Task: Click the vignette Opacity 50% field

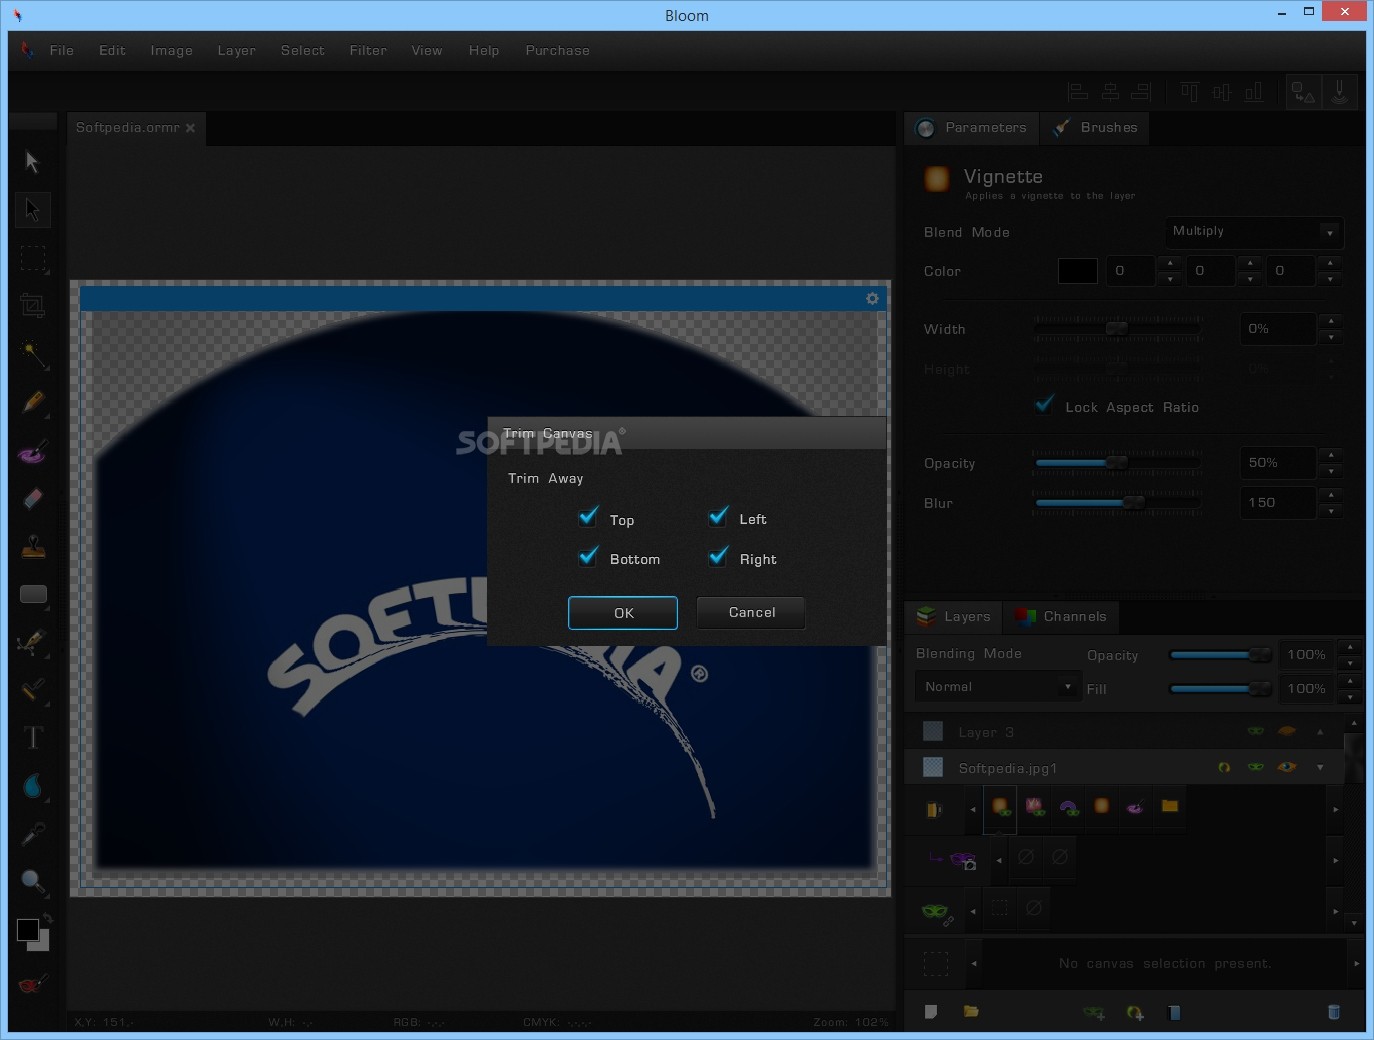Action: (1279, 463)
